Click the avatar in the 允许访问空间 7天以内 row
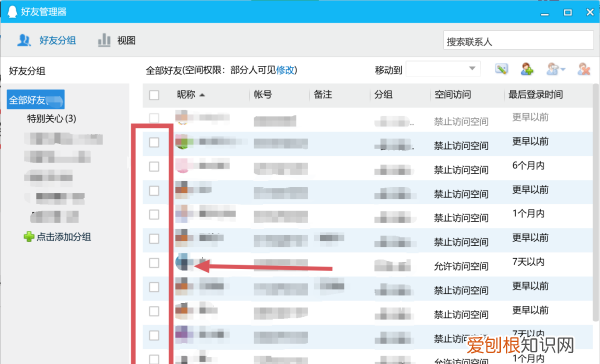Viewport: 600px width, 364px height. (x=183, y=262)
